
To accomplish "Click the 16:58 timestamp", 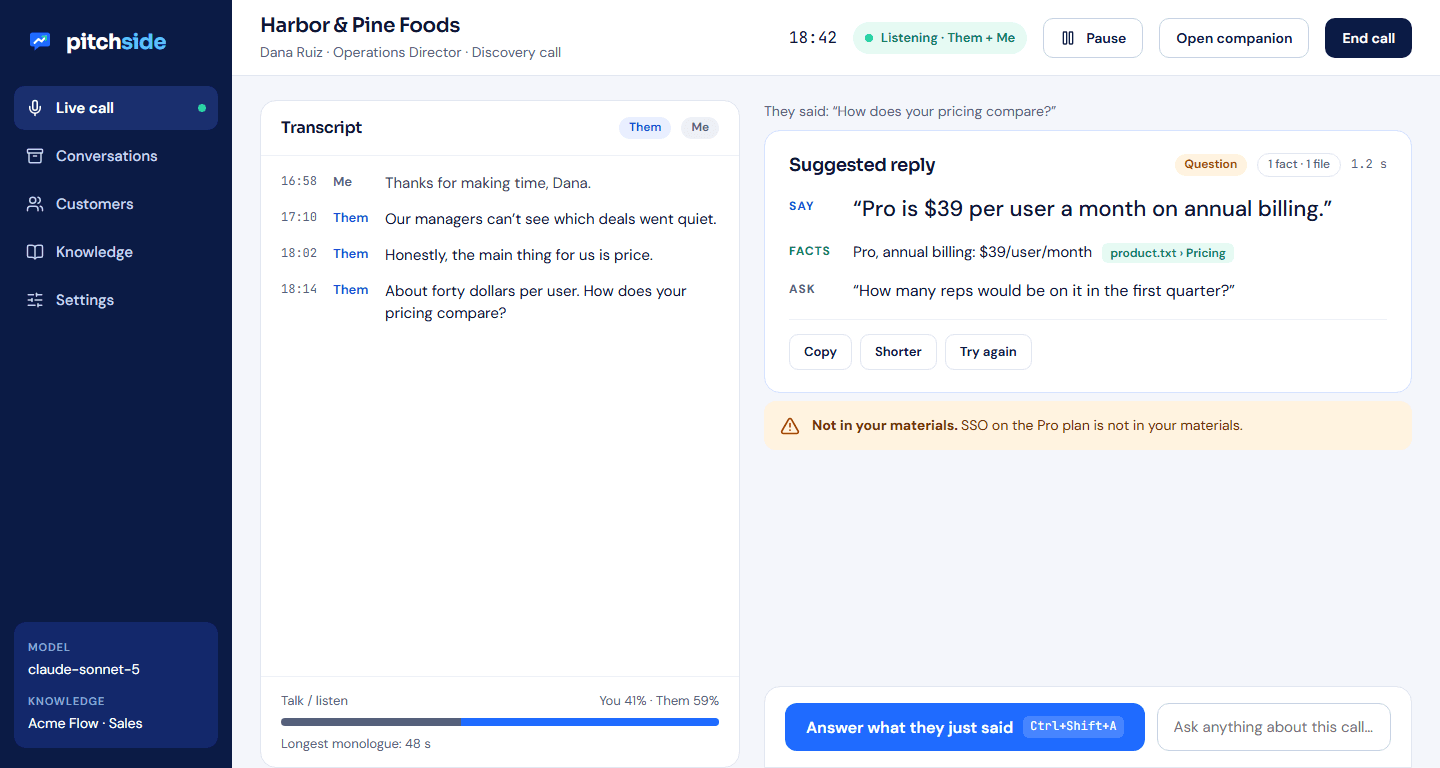I will point(299,182).
